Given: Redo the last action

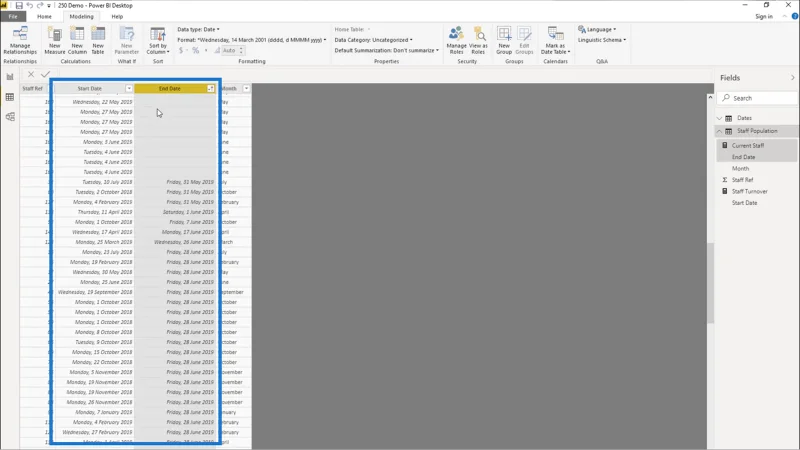Looking at the screenshot, I should [x=40, y=5].
